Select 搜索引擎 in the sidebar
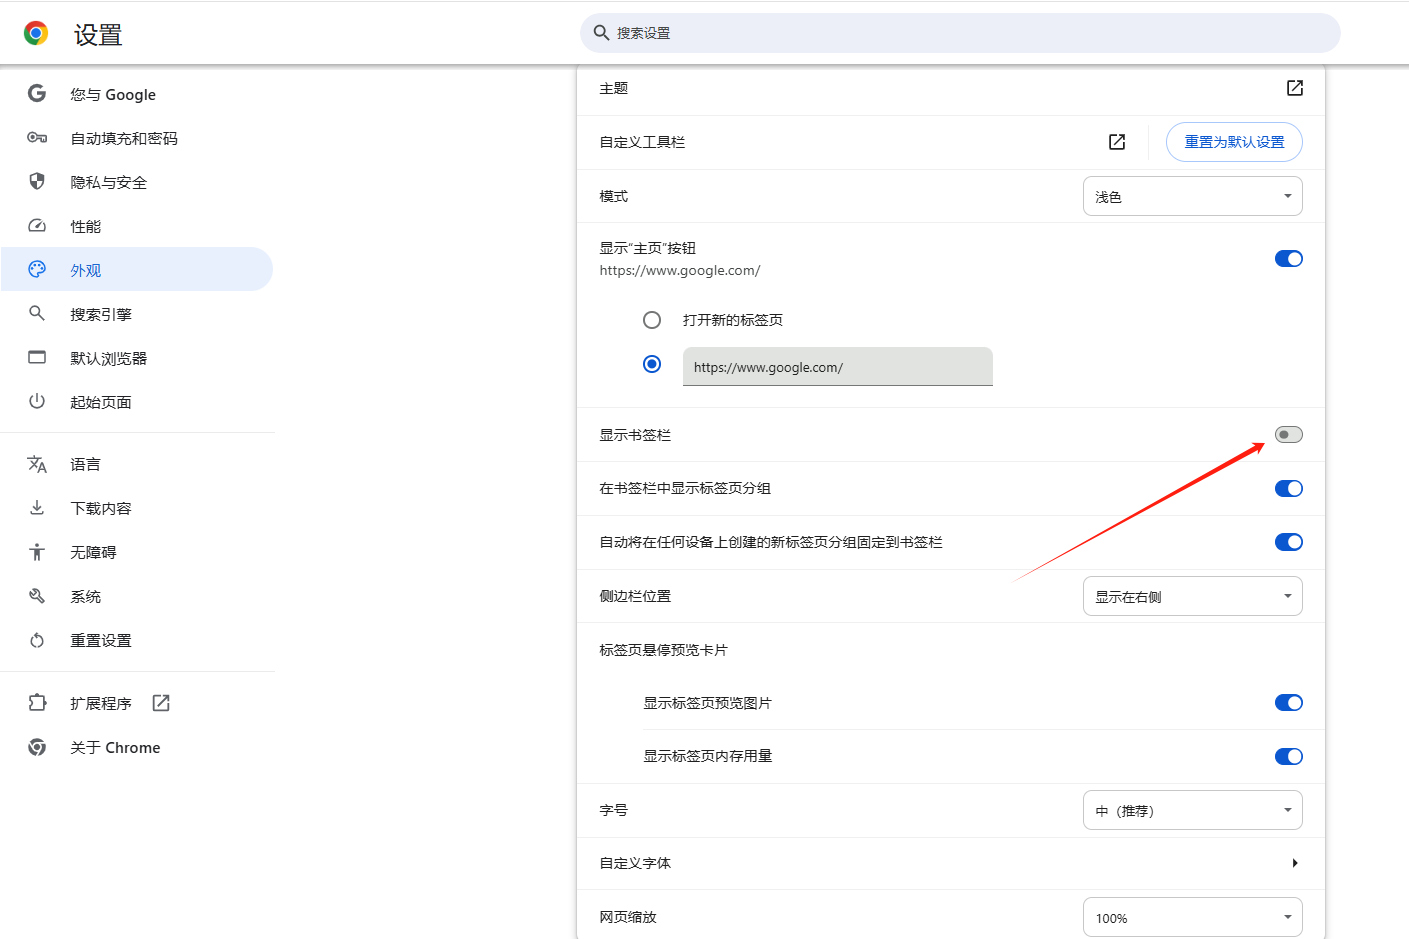 pos(137,314)
